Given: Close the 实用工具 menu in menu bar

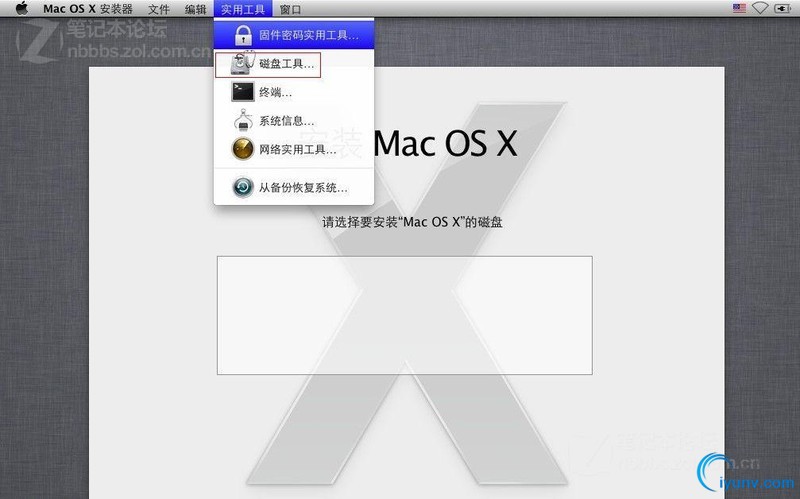Looking at the screenshot, I should pos(243,9).
